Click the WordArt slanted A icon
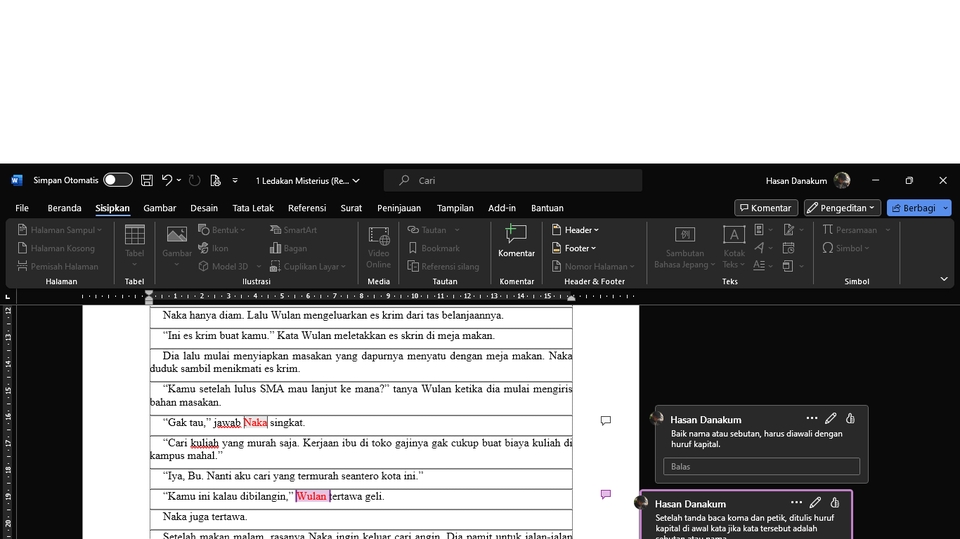This screenshot has width=960, height=539. click(x=759, y=247)
